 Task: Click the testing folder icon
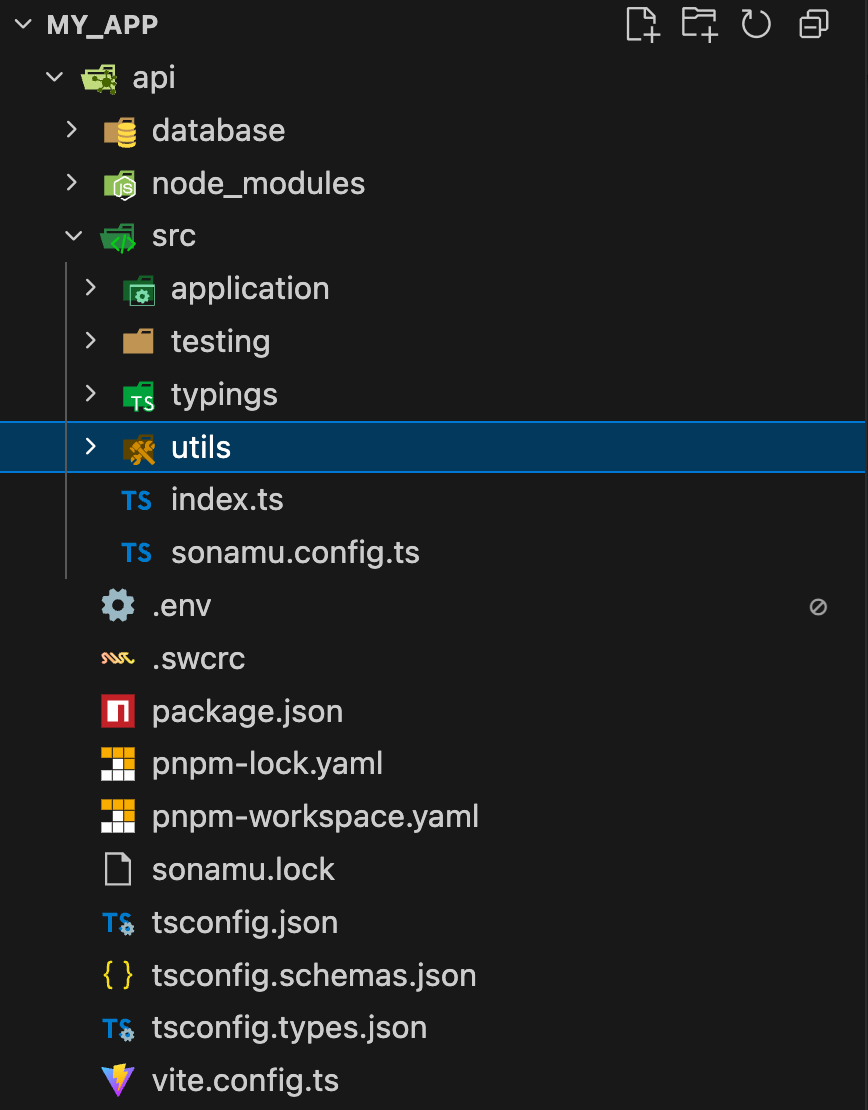tap(138, 342)
